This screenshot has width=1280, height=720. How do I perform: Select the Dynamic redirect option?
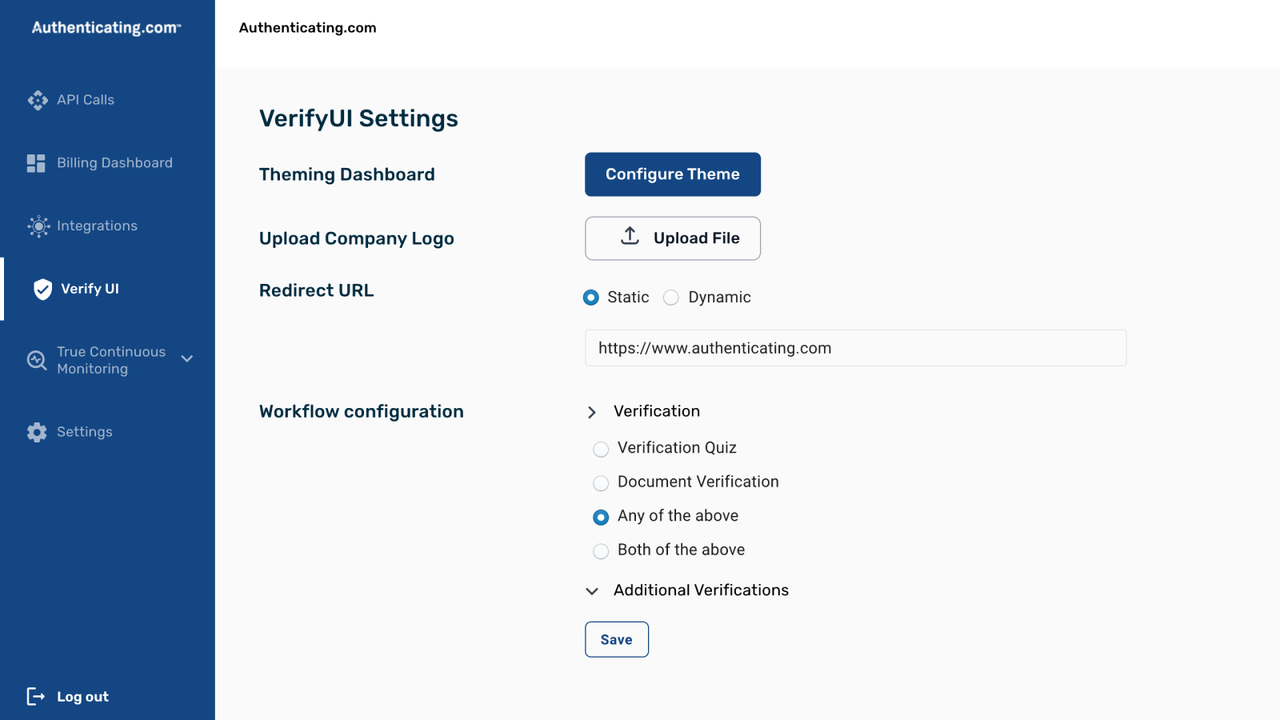coord(671,297)
